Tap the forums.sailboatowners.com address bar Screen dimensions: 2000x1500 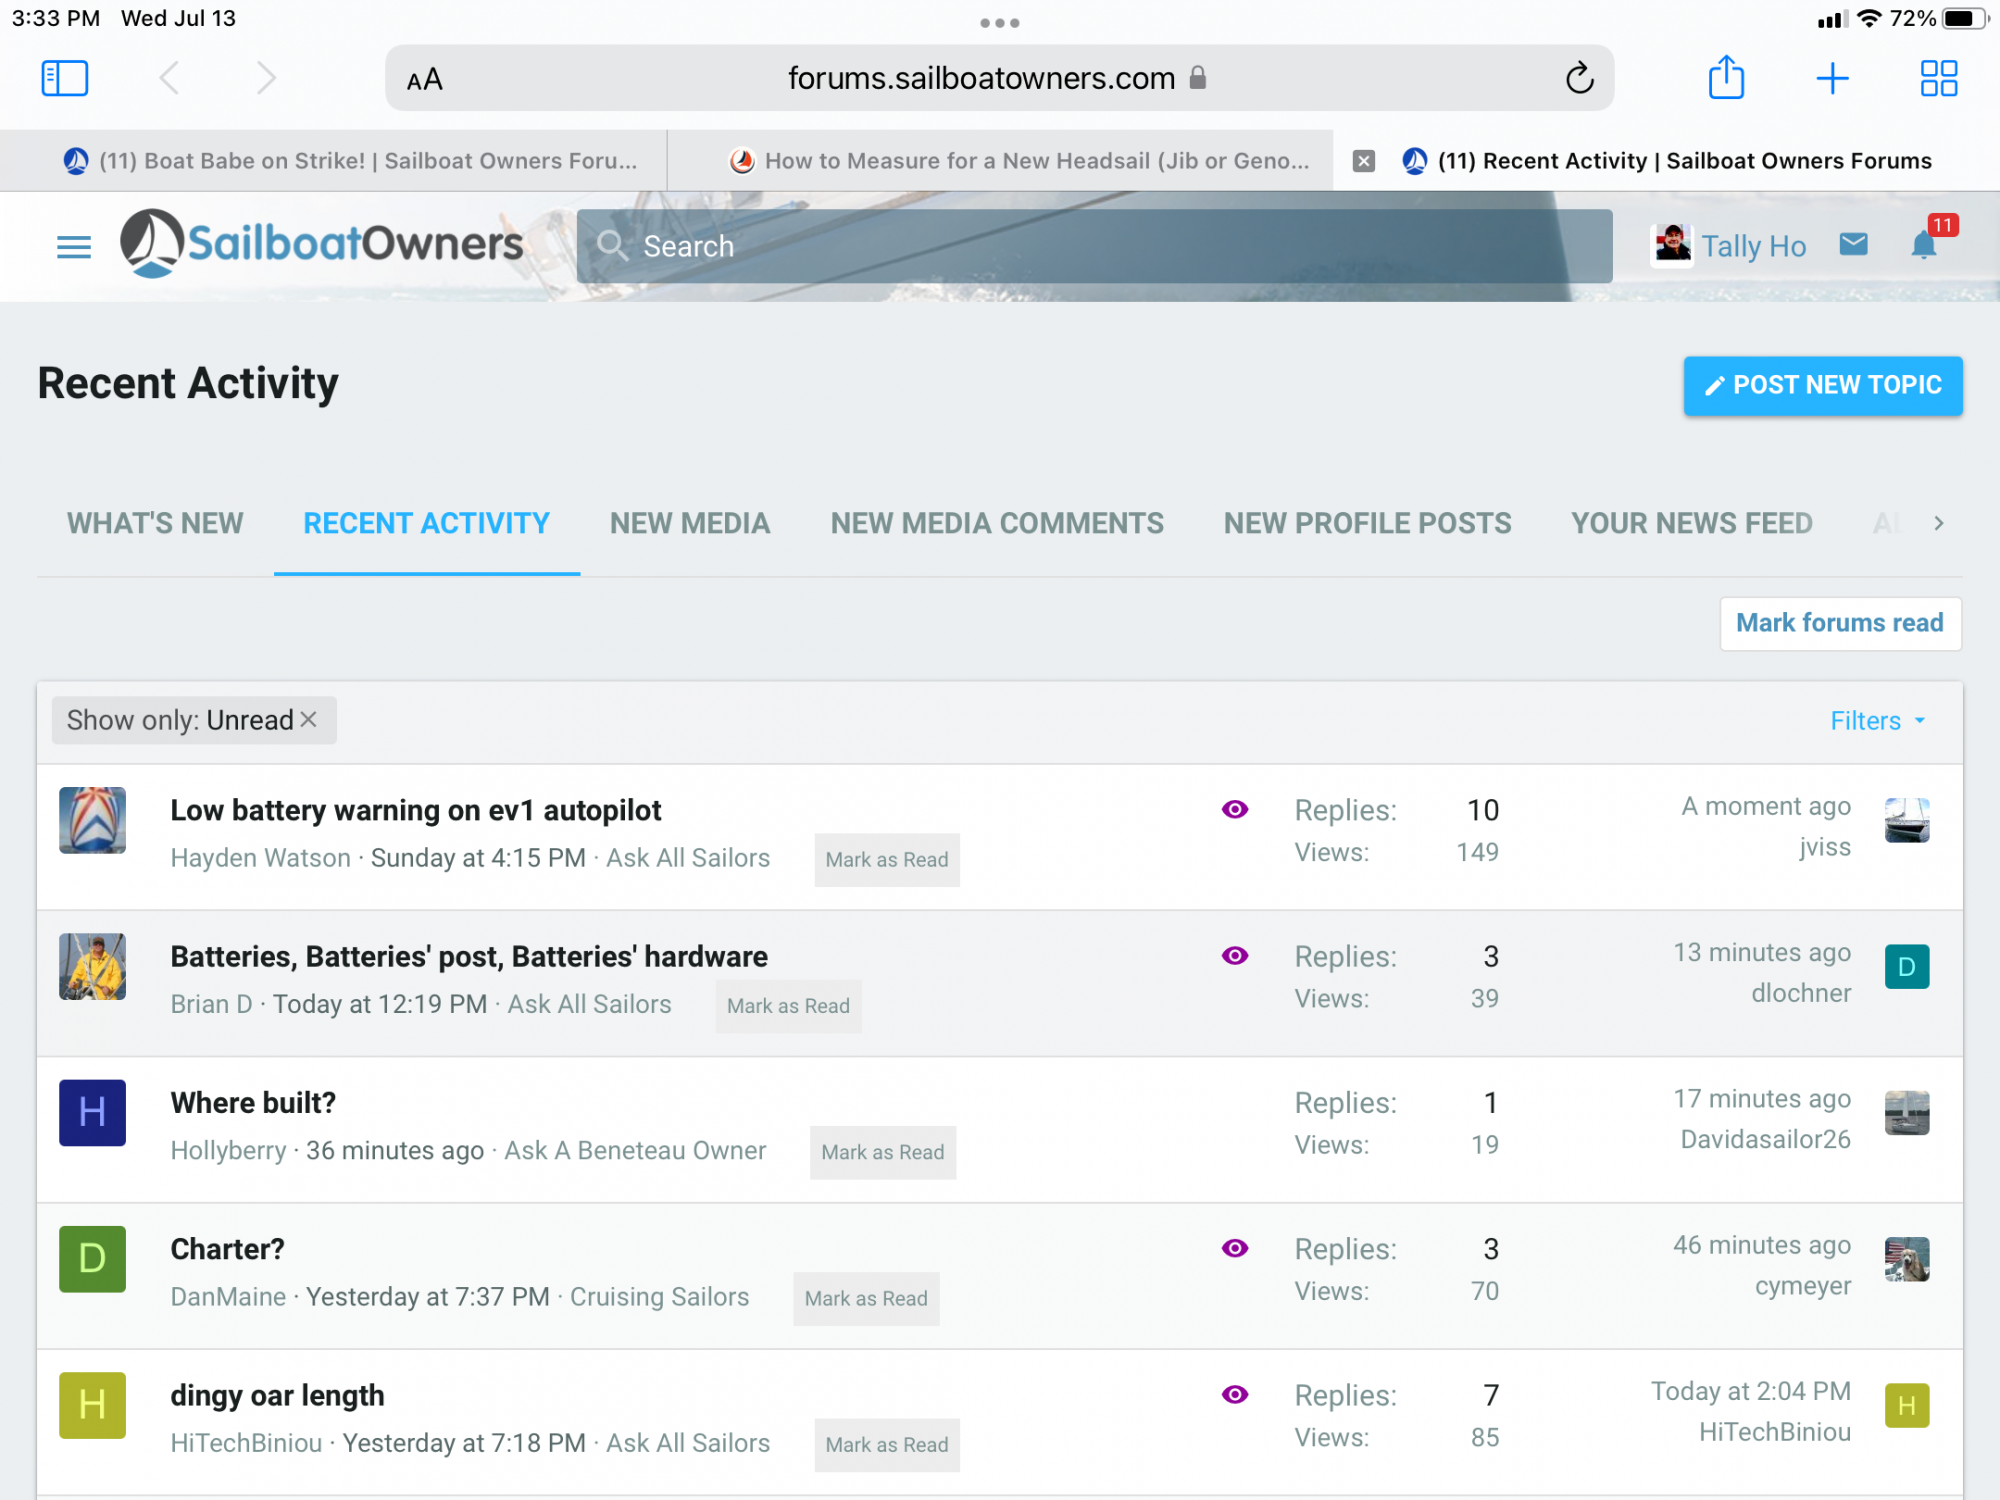click(999, 78)
